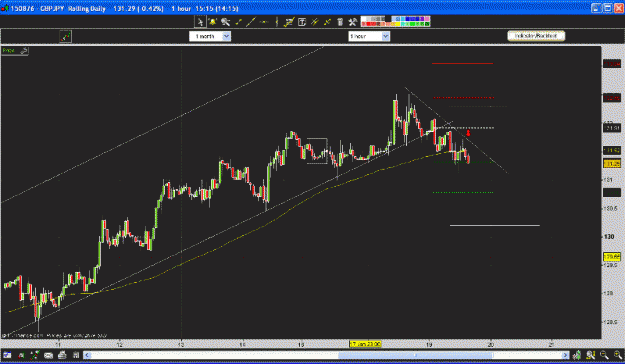Click the yellow 129.66 price axis label

(x=612, y=256)
